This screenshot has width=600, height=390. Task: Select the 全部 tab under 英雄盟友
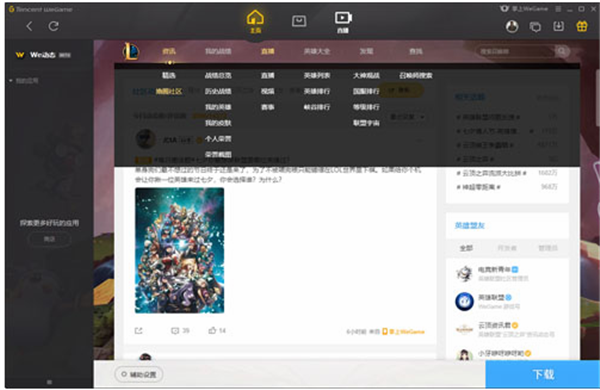click(x=466, y=248)
